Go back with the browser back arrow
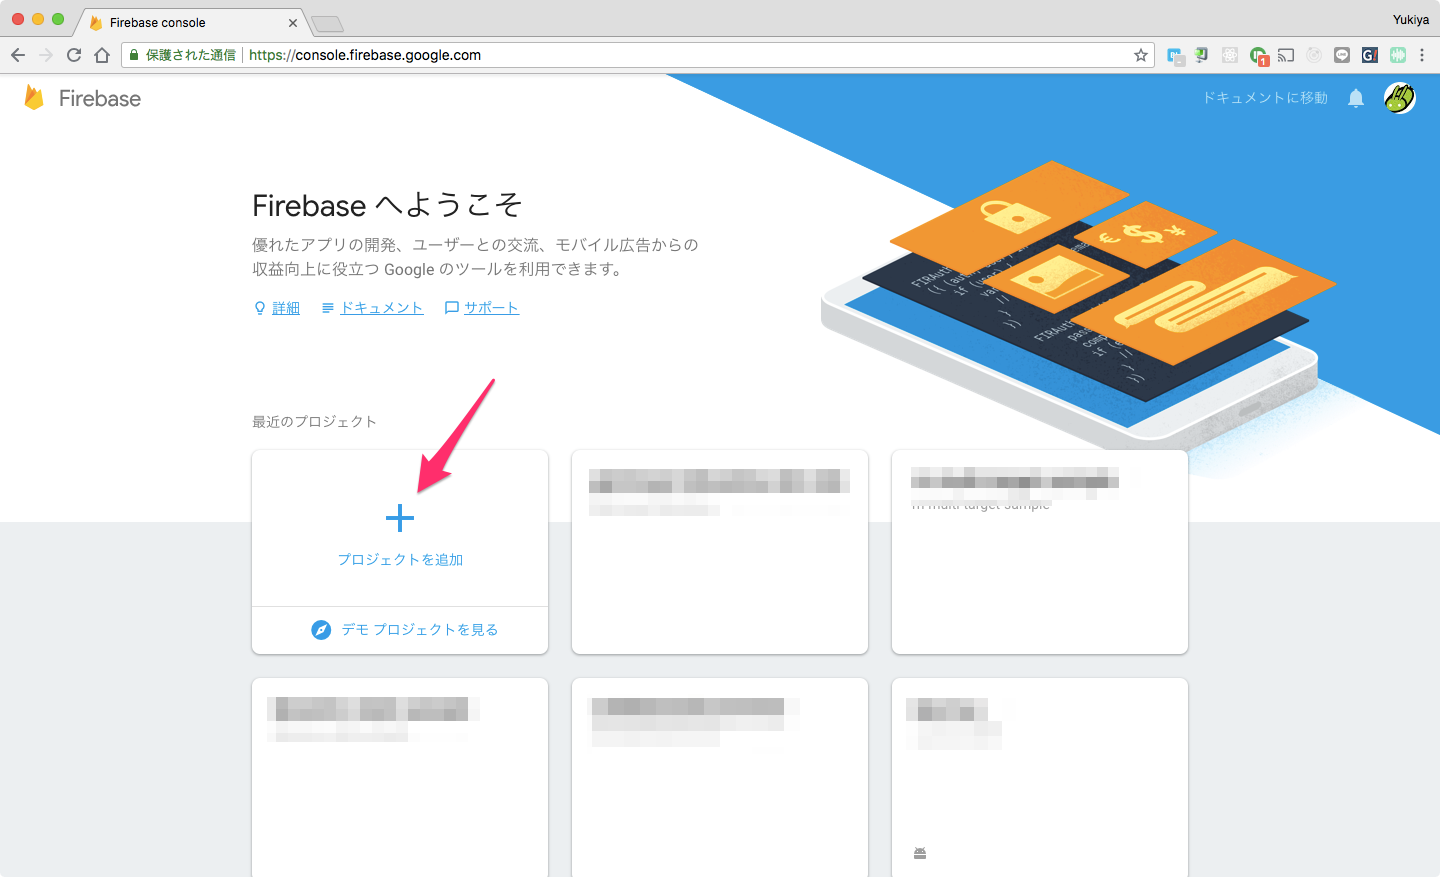This screenshot has height=877, width=1440. [18, 55]
